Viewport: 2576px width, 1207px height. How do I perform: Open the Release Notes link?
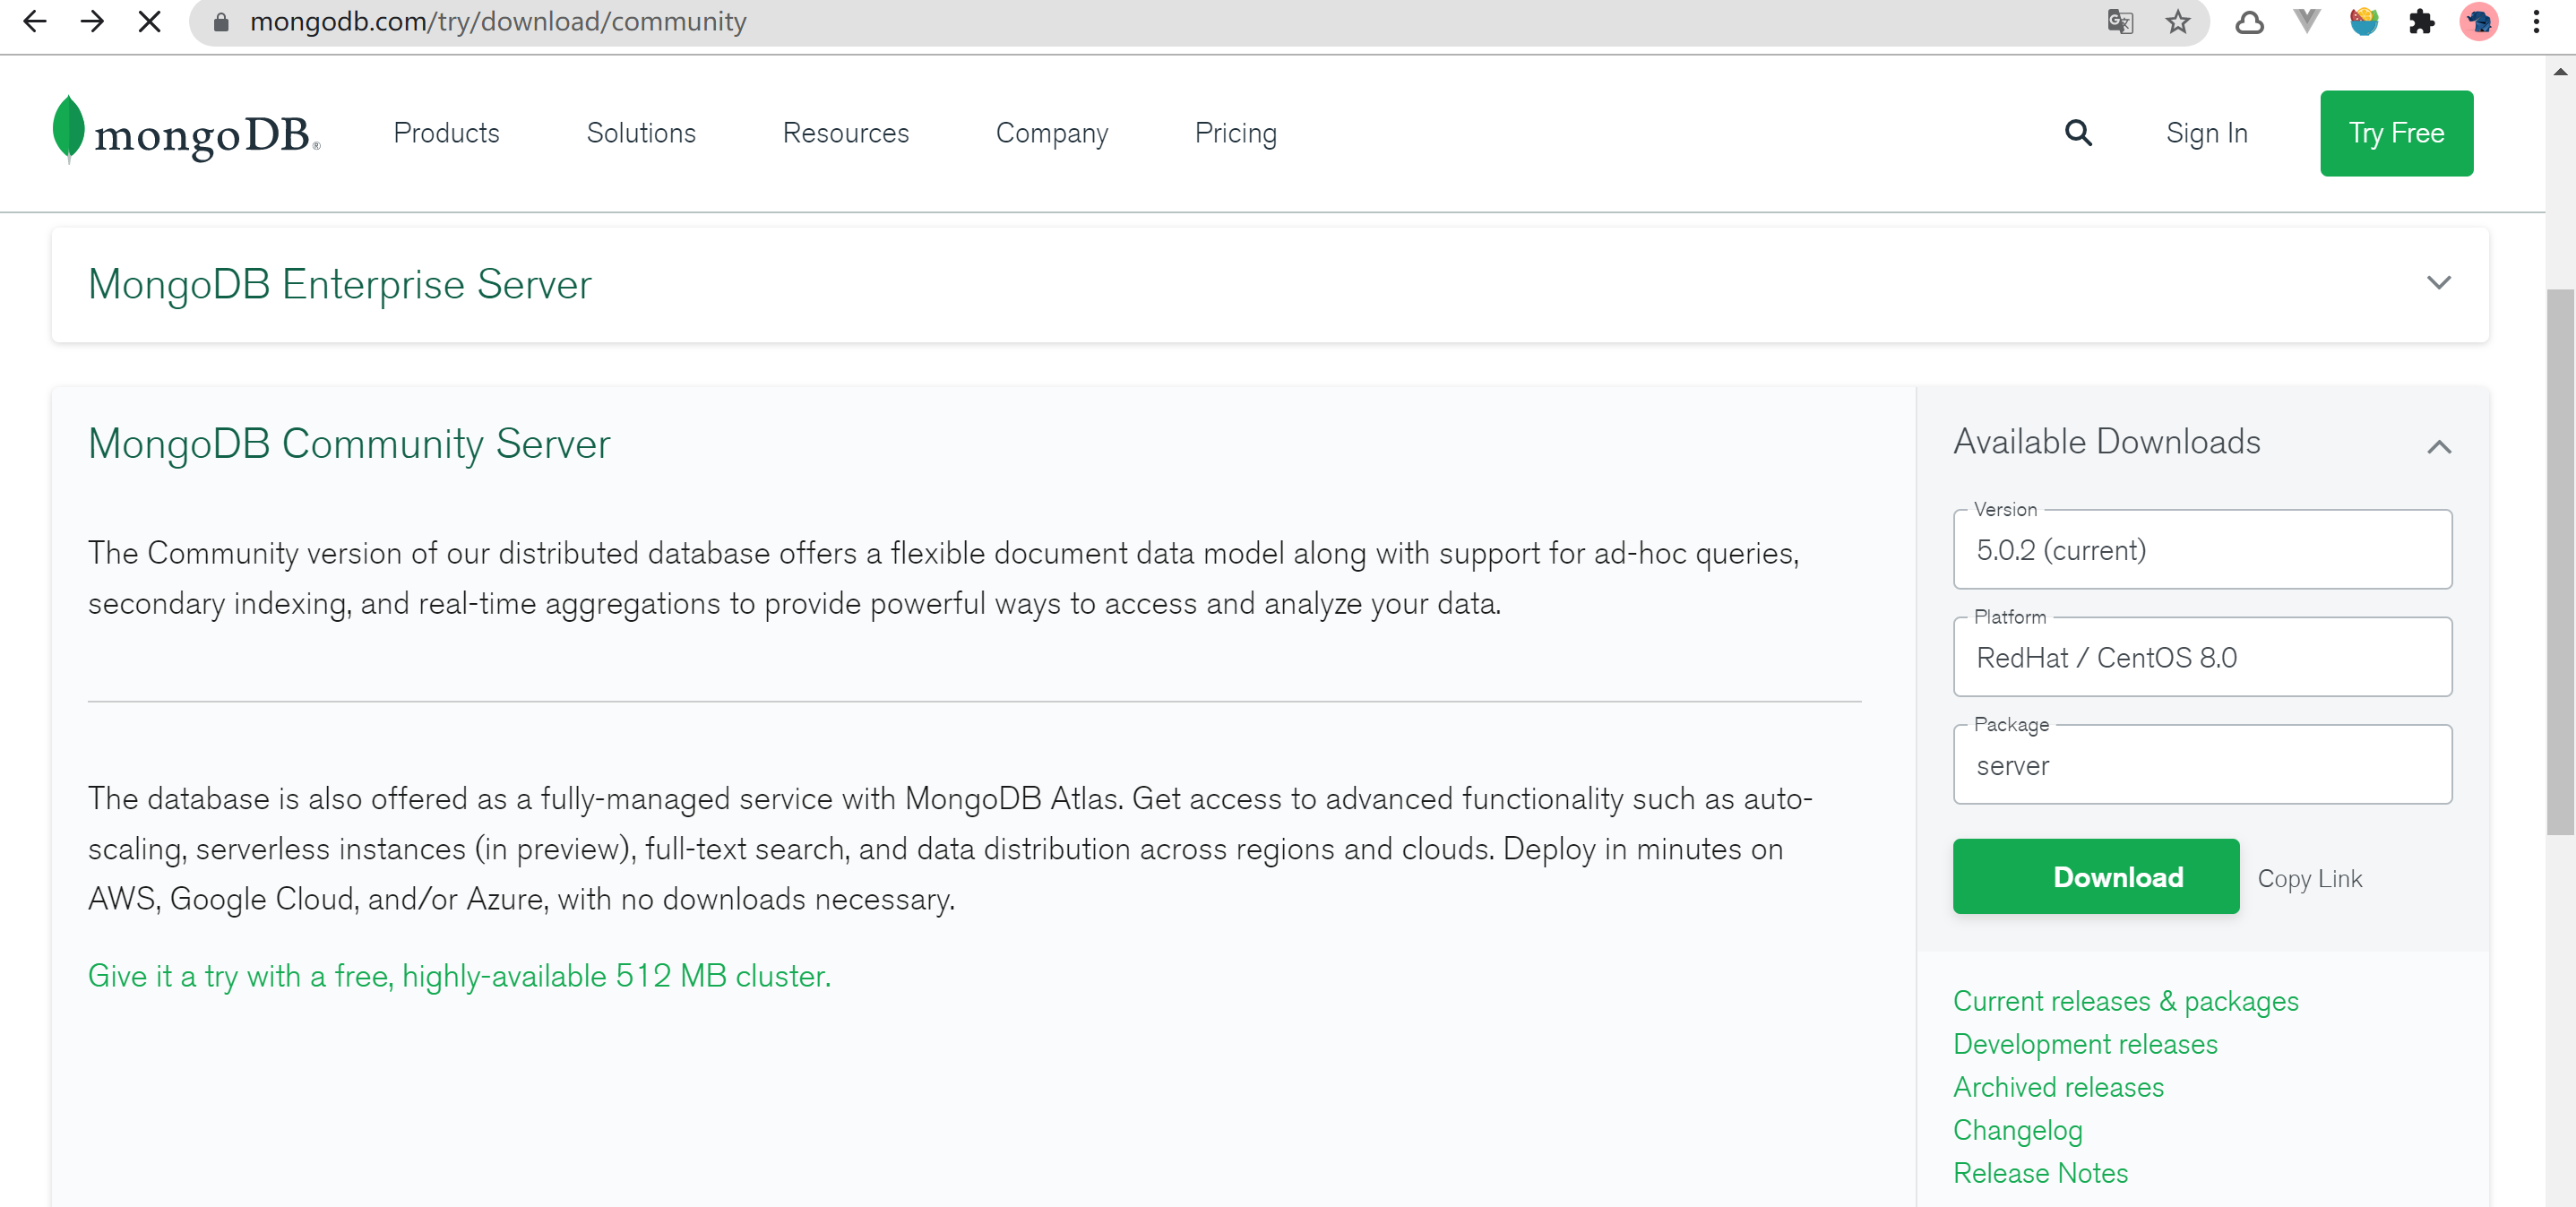(x=2041, y=1172)
